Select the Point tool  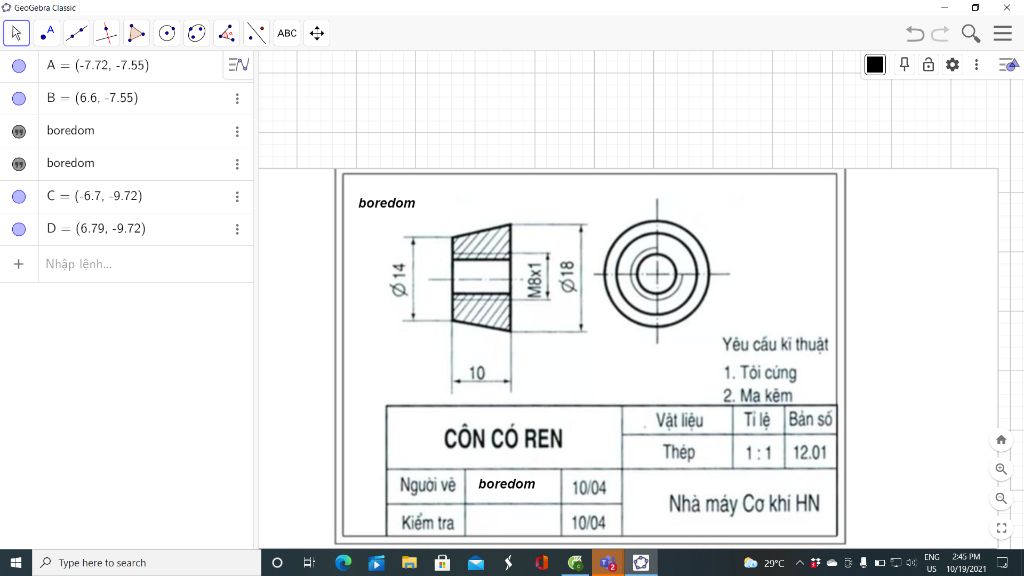coord(46,33)
